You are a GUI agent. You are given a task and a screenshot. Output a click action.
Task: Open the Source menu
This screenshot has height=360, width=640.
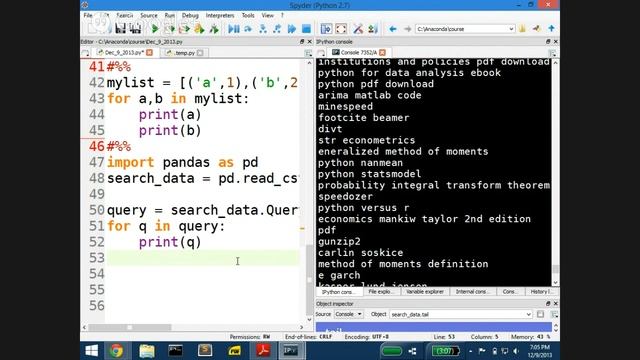[149, 16]
